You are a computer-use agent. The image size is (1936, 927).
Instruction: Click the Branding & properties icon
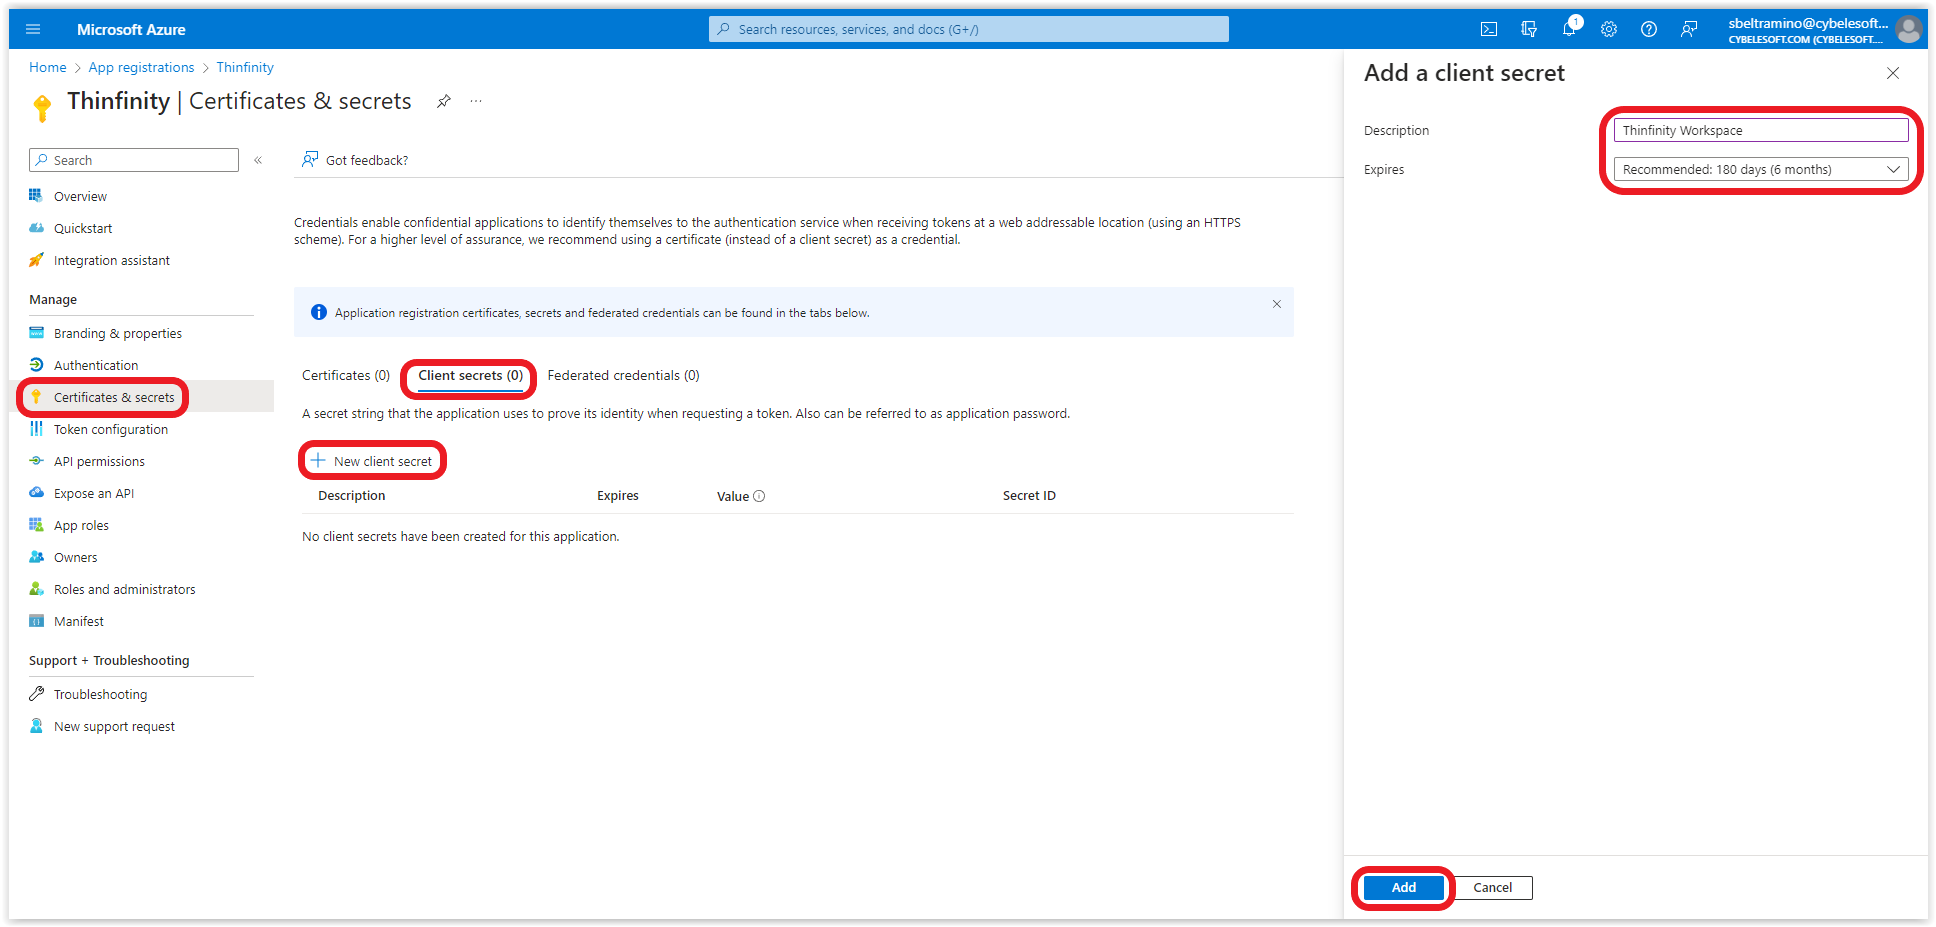(x=36, y=333)
